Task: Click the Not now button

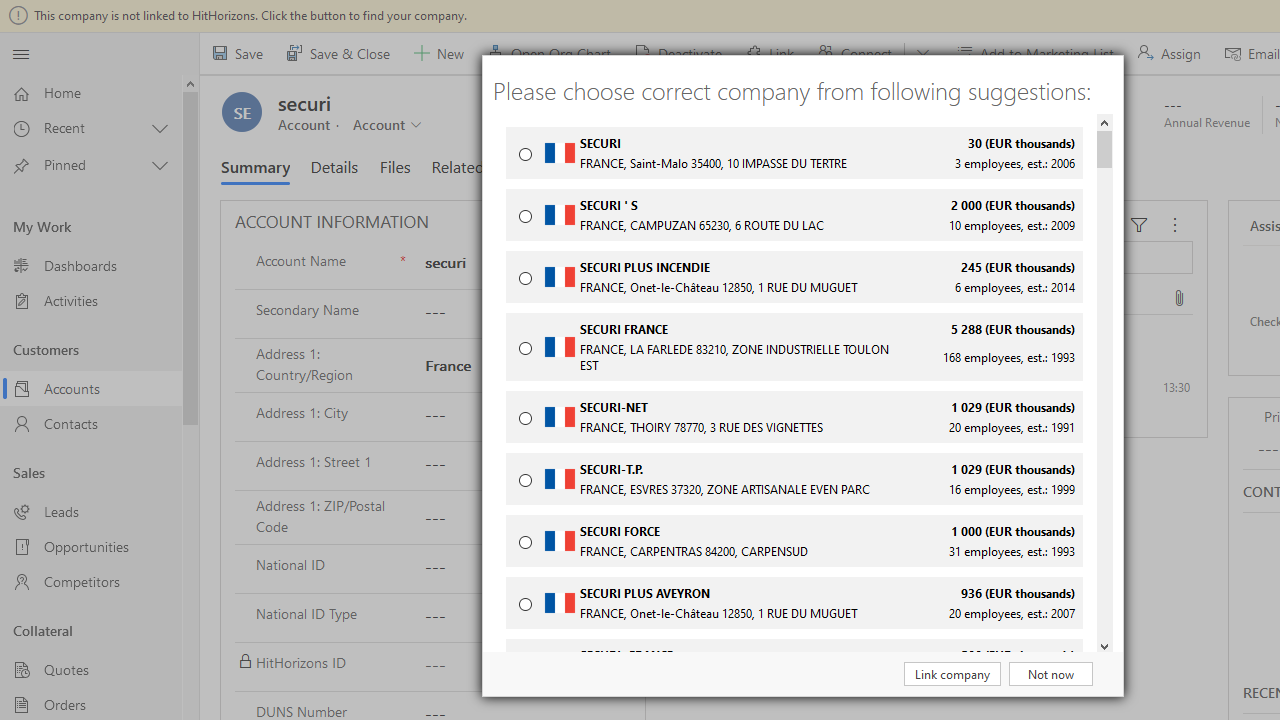Action: [x=1050, y=674]
